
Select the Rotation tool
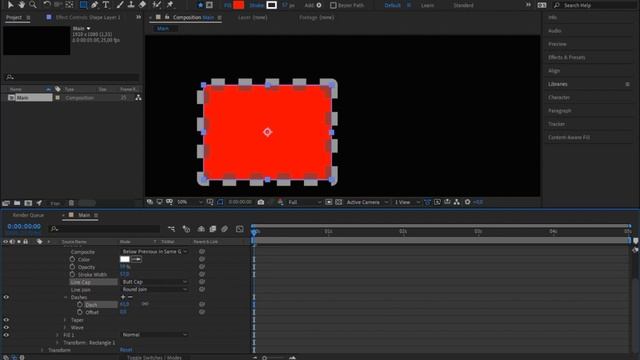click(47, 5)
